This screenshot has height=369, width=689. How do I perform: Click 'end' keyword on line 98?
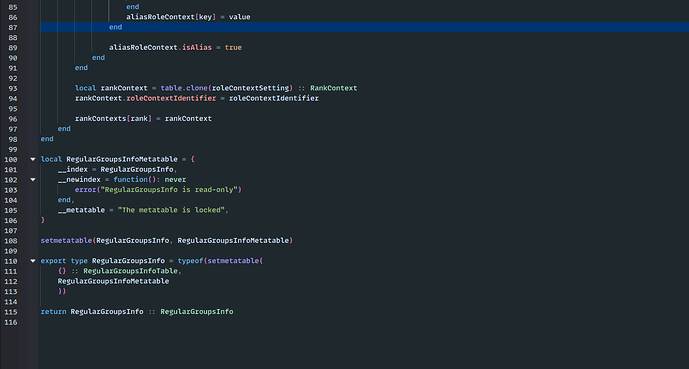47,139
